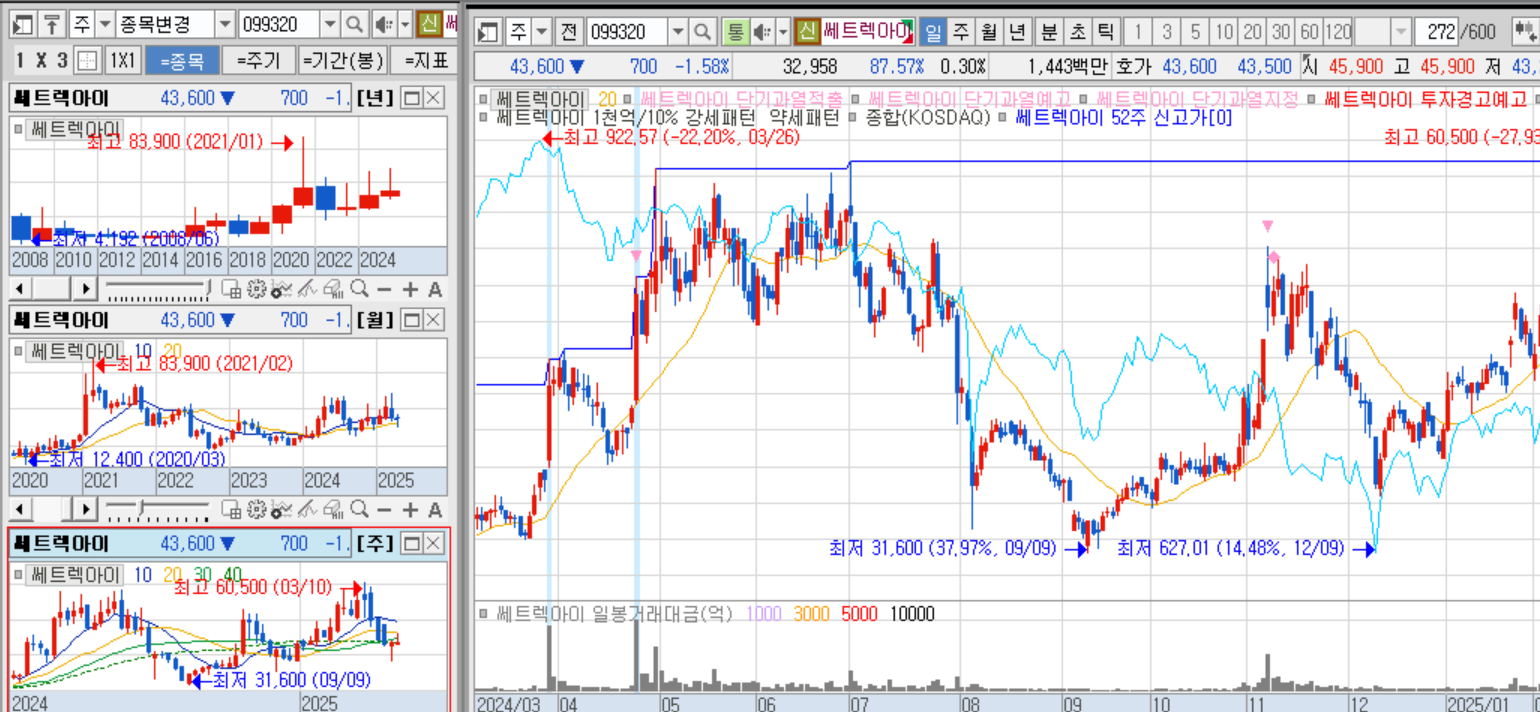Click the 60 interval button
The width and height of the screenshot is (1540, 712).
[x=1308, y=32]
